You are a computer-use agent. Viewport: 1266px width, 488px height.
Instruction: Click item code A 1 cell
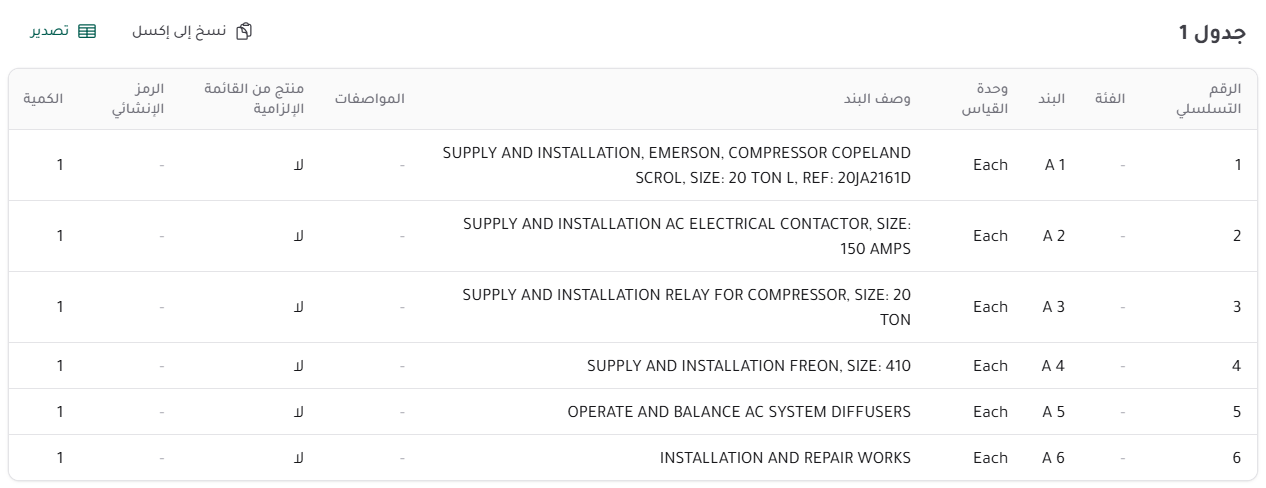pyautogui.click(x=1055, y=165)
